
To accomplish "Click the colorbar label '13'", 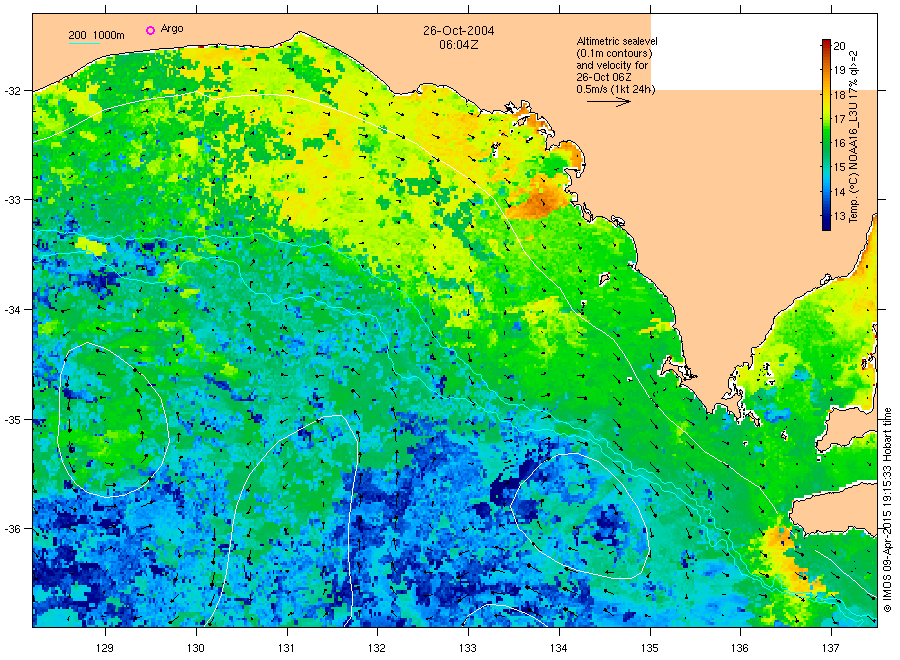I will (839, 216).
